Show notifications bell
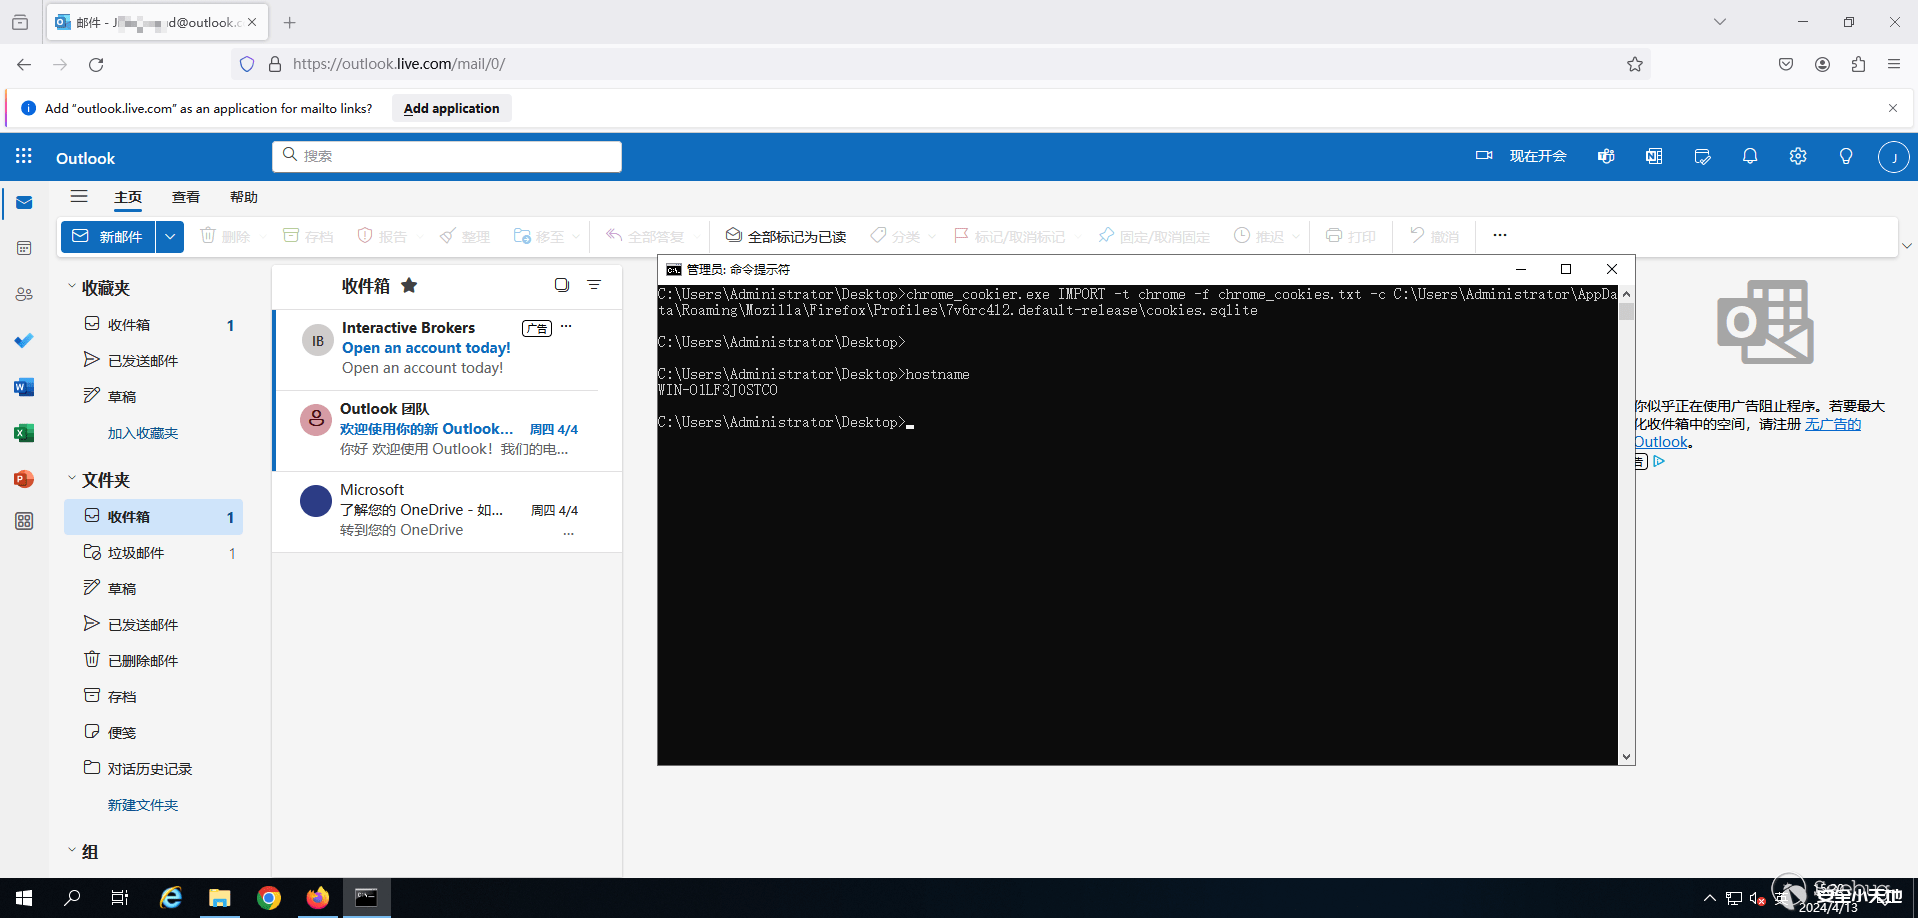 coord(1750,156)
